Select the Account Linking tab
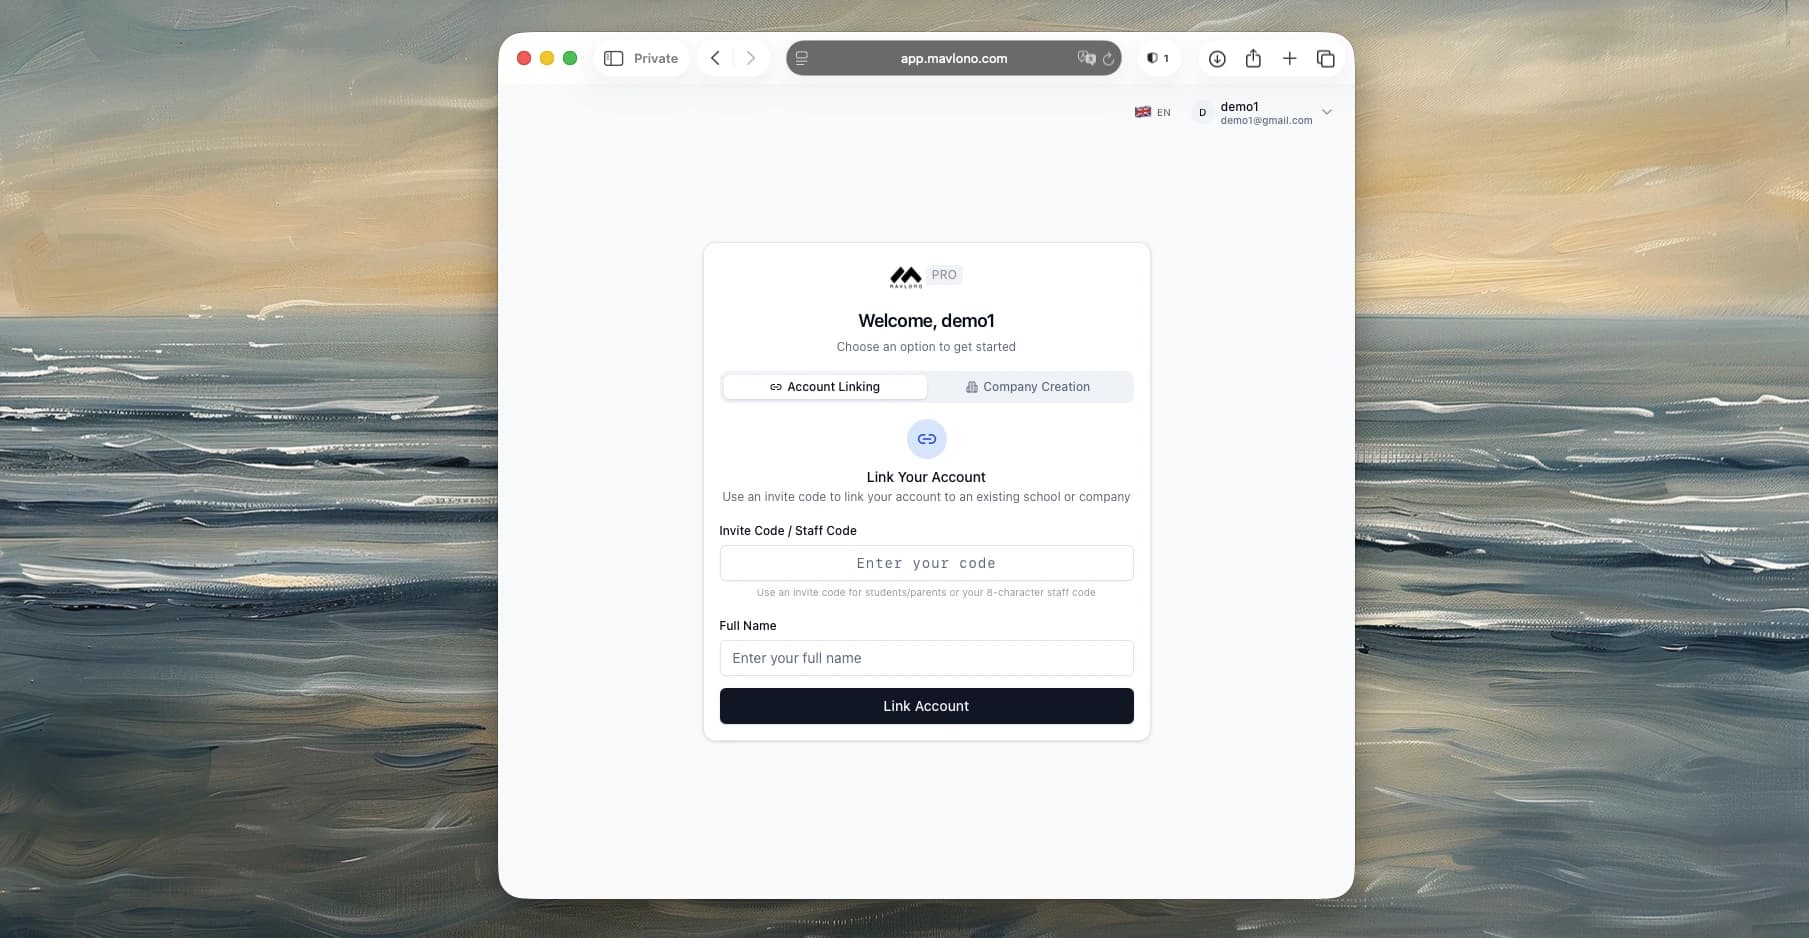Screen dimensions: 1809x938 [x=824, y=387]
